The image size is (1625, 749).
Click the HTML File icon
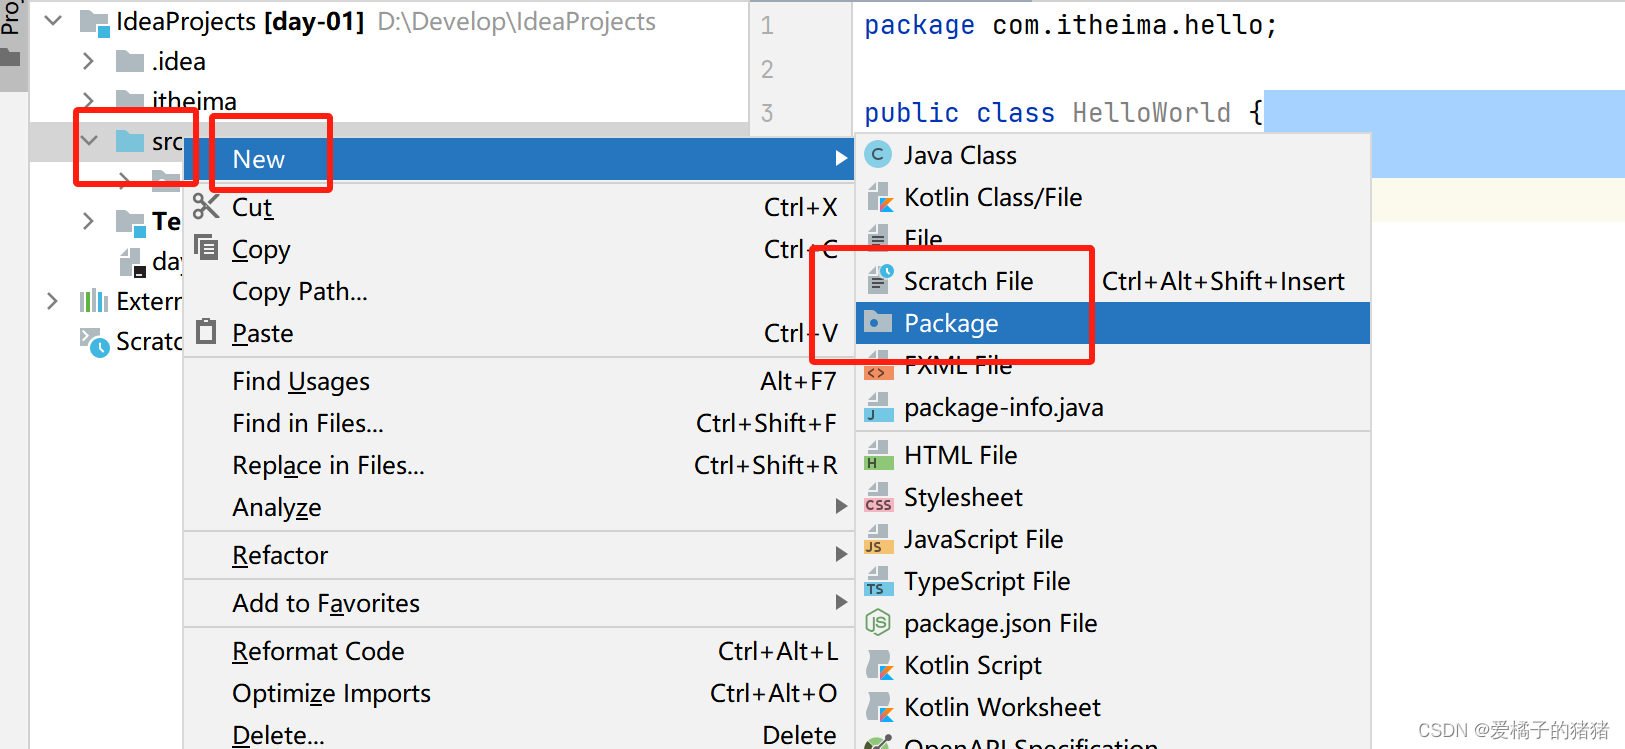pos(878,455)
